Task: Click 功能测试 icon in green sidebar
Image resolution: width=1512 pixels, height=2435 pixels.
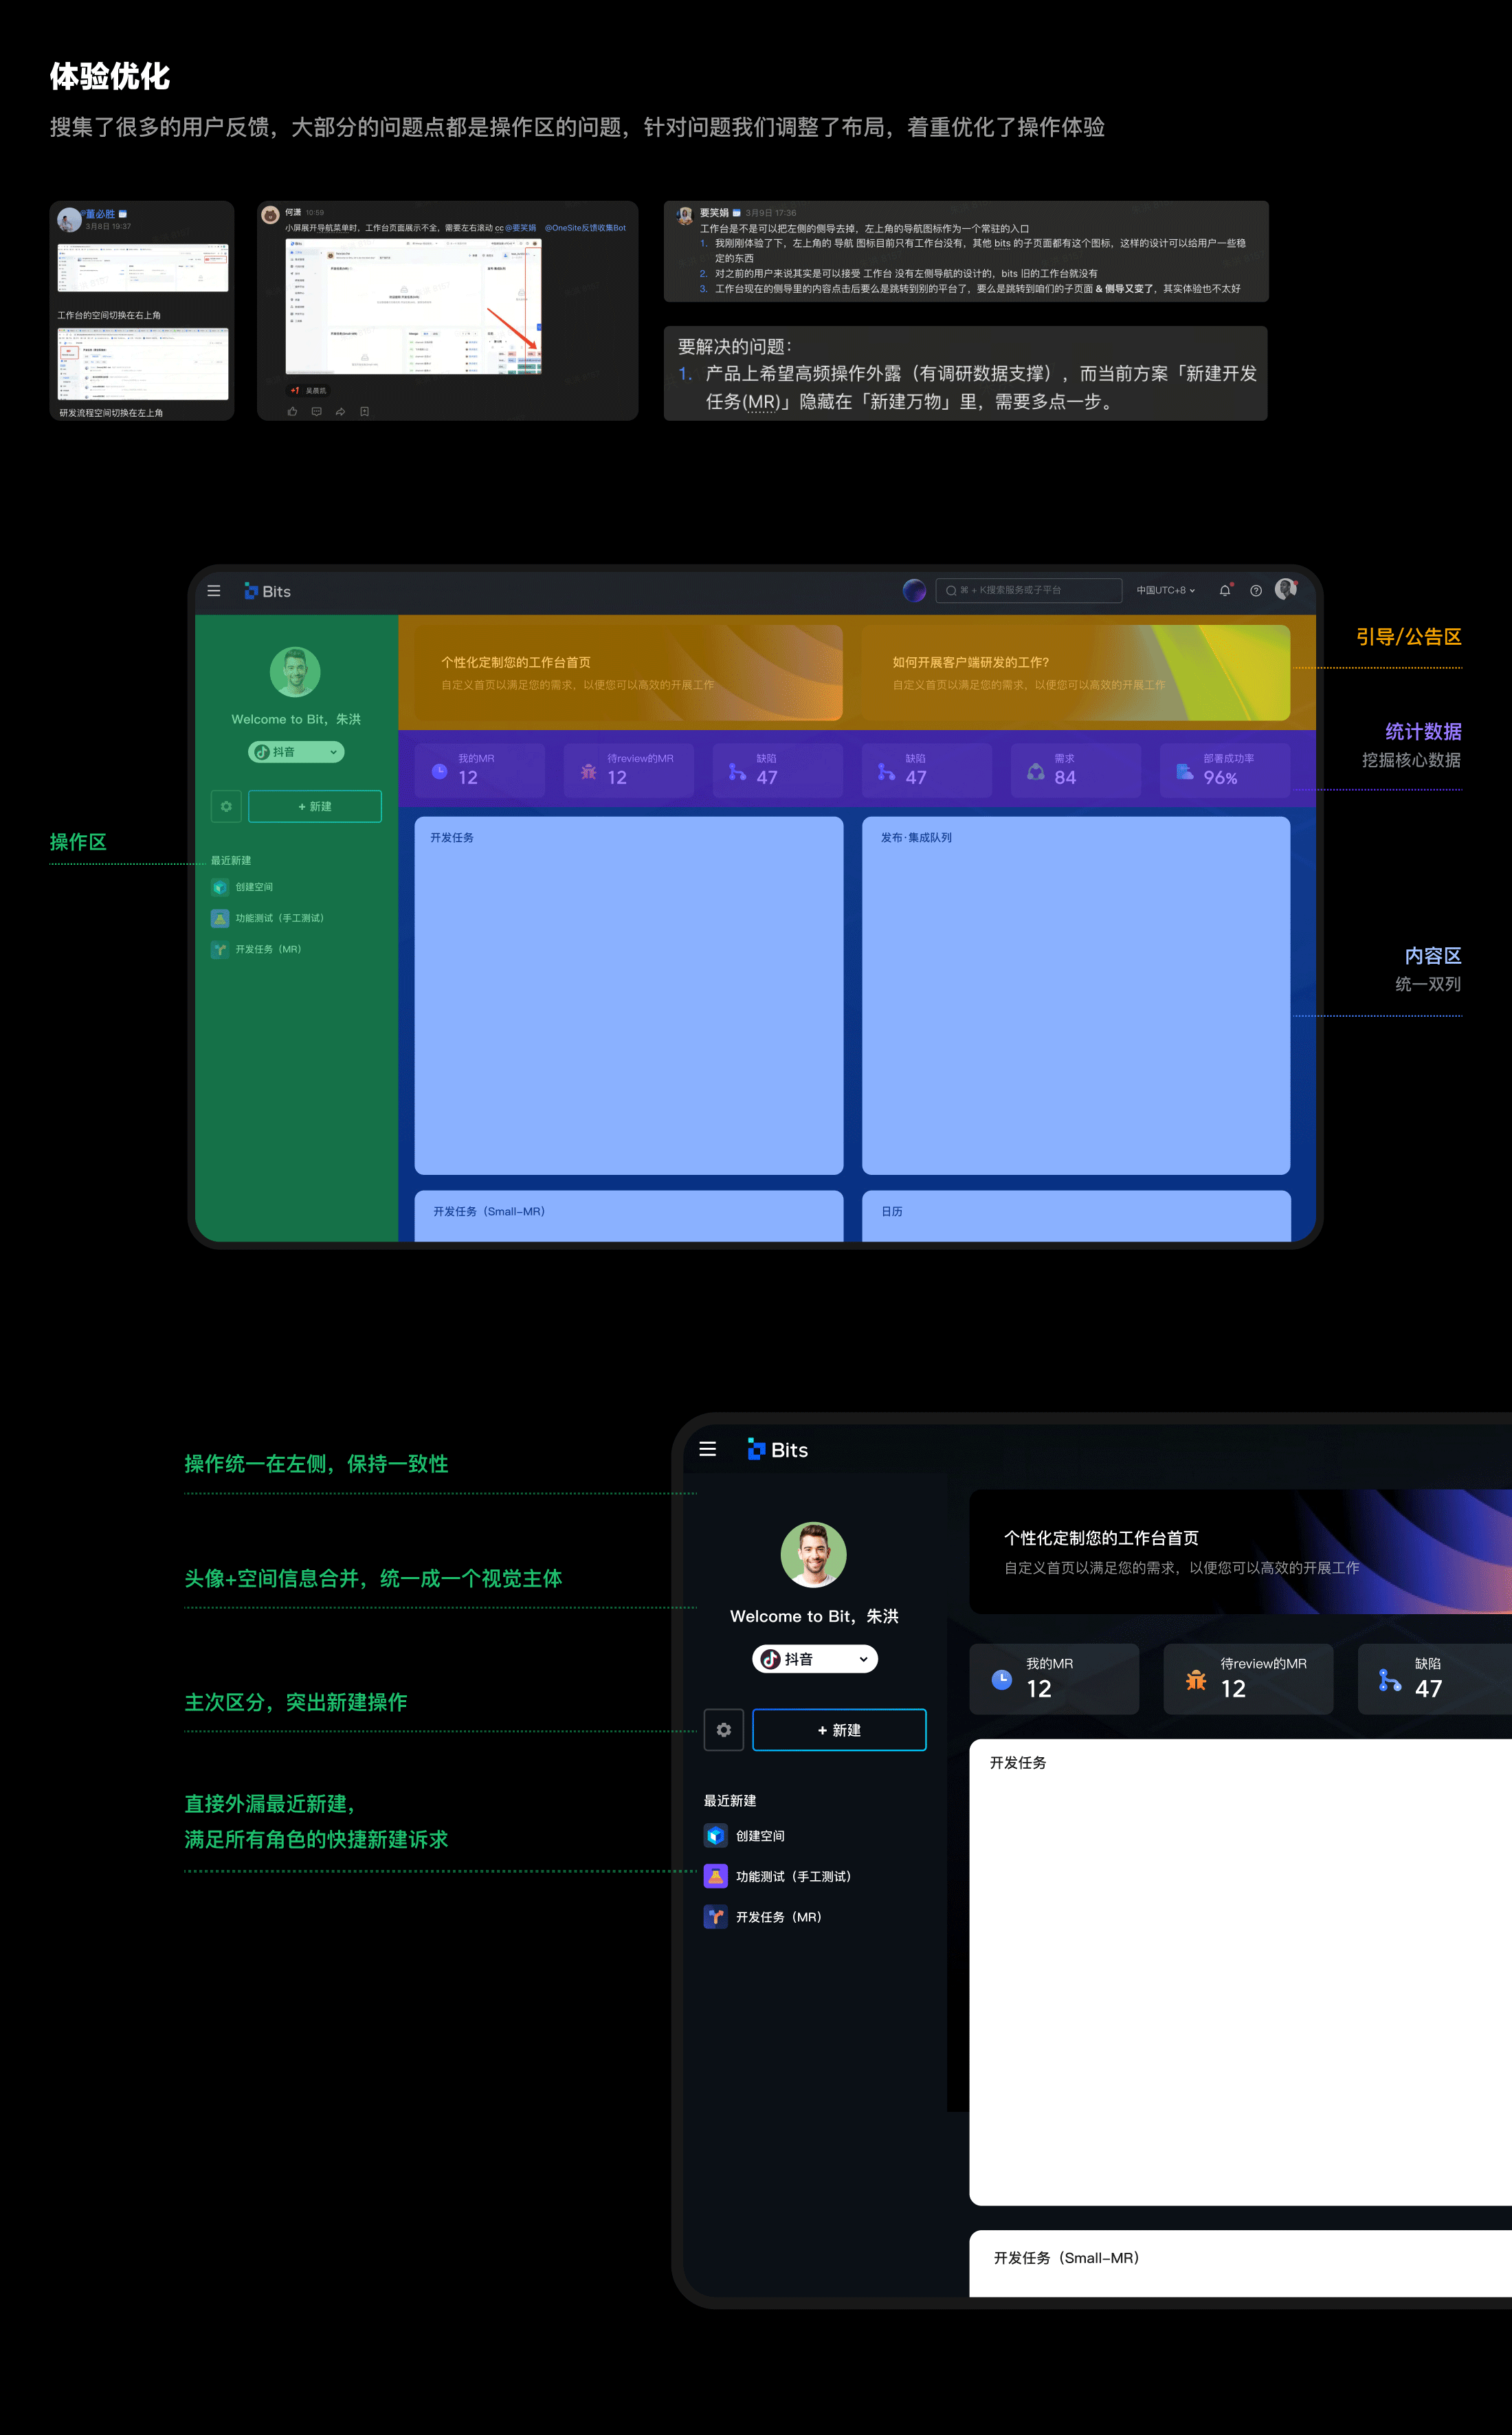Action: pos(220,918)
